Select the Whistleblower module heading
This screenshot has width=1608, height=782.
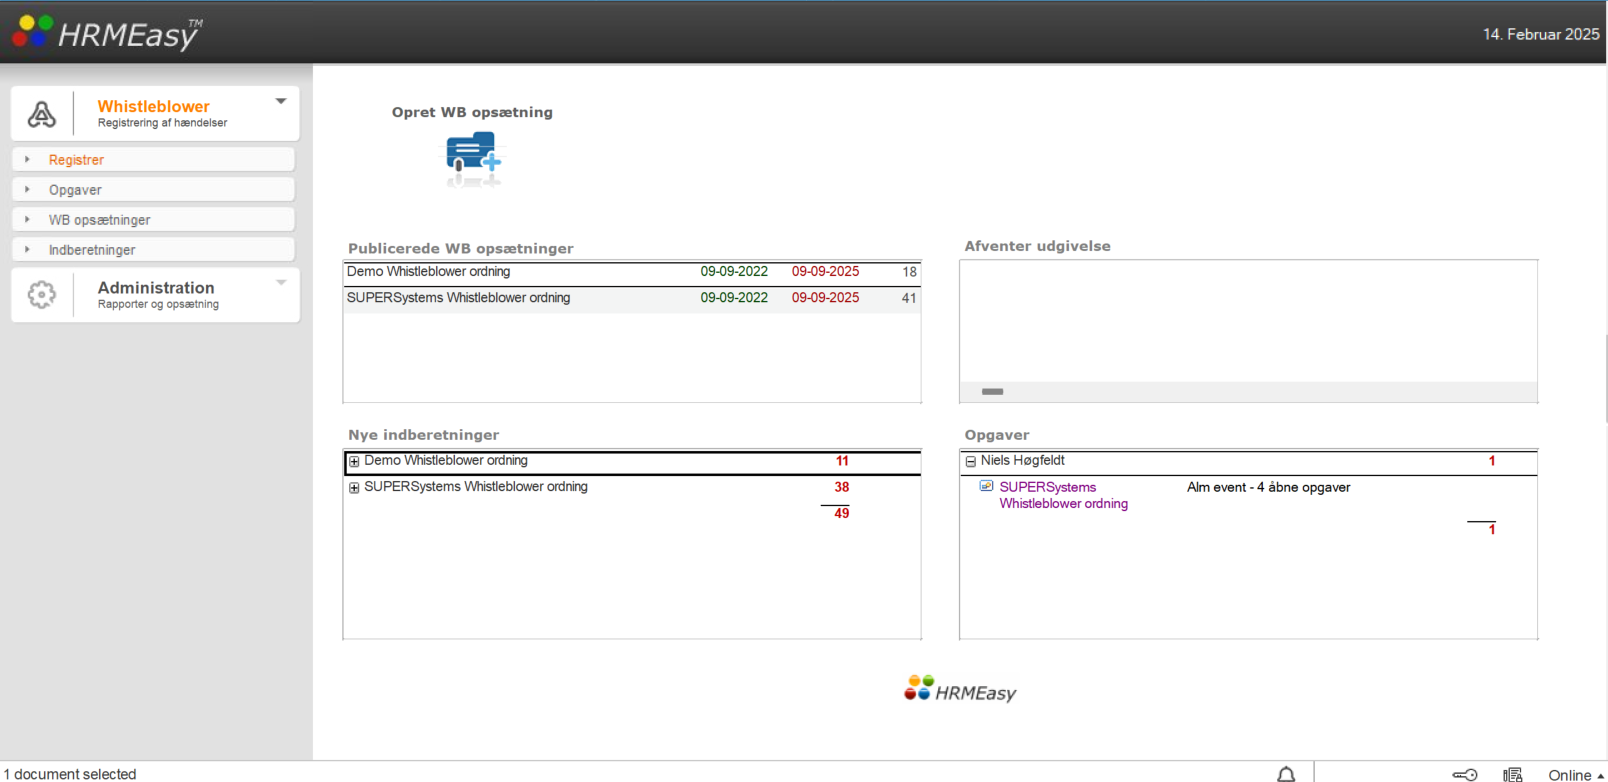(x=153, y=106)
